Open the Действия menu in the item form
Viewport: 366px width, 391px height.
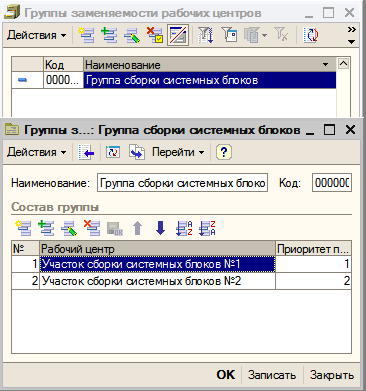[x=37, y=152]
